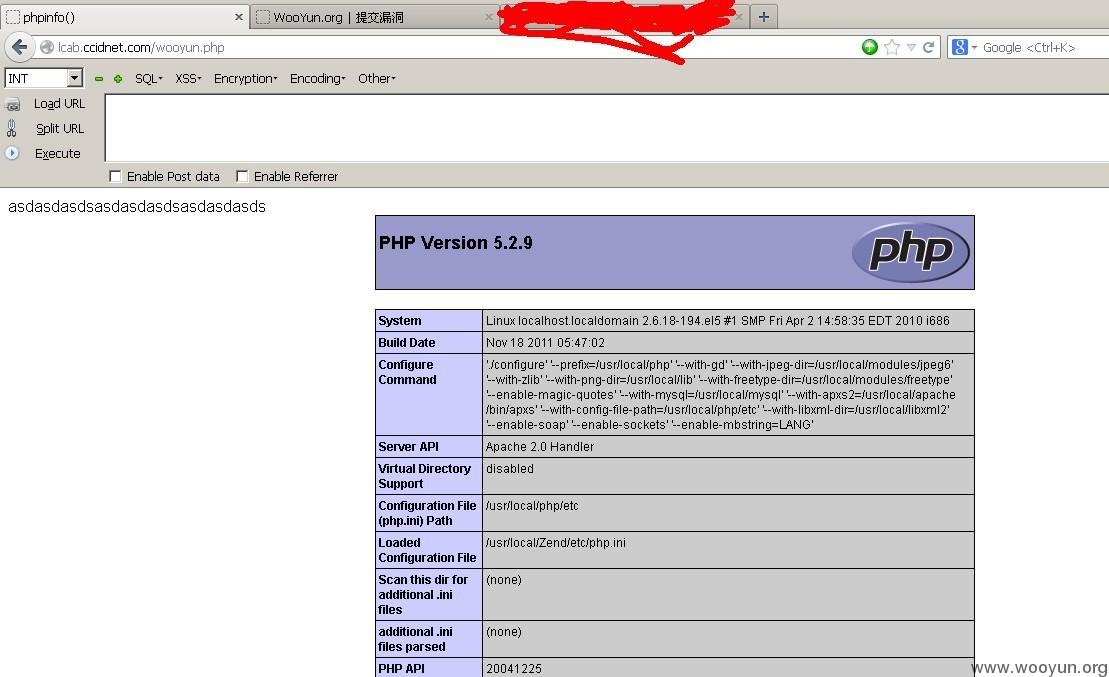This screenshot has width=1109, height=677.
Task: Reload the page with the refresh icon
Action: coord(929,47)
